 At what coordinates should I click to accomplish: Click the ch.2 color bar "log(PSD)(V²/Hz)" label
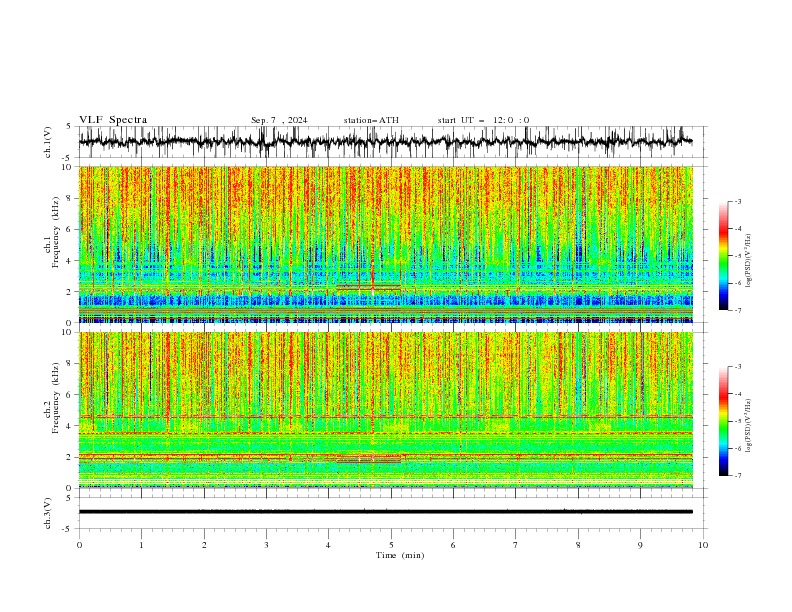(748, 426)
